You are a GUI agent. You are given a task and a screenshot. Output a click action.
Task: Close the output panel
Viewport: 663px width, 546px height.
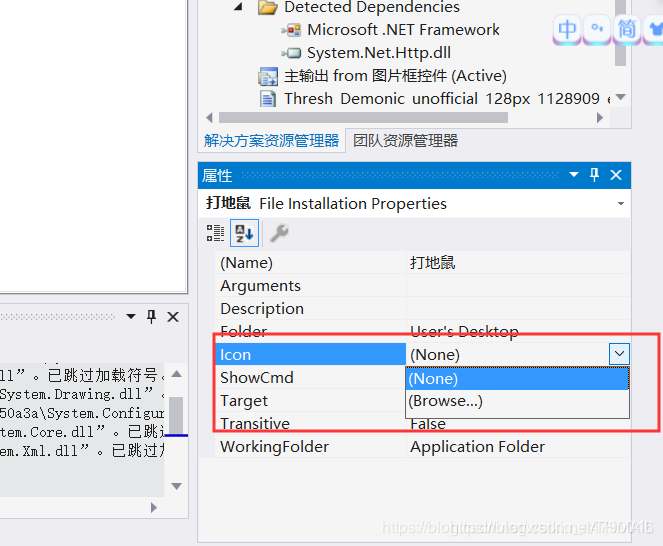tap(173, 317)
